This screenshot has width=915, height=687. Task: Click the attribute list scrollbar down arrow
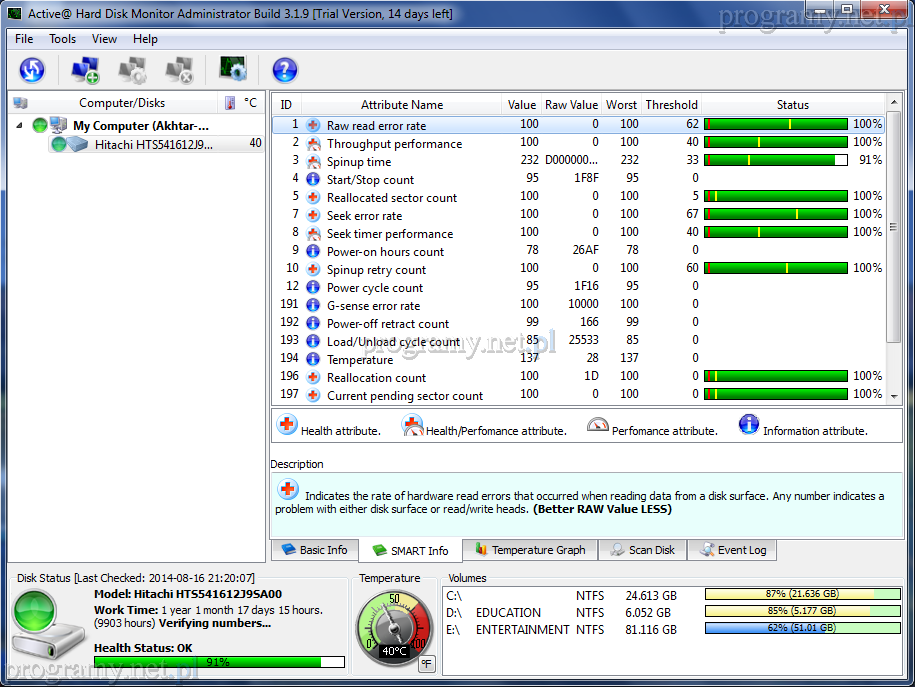893,396
